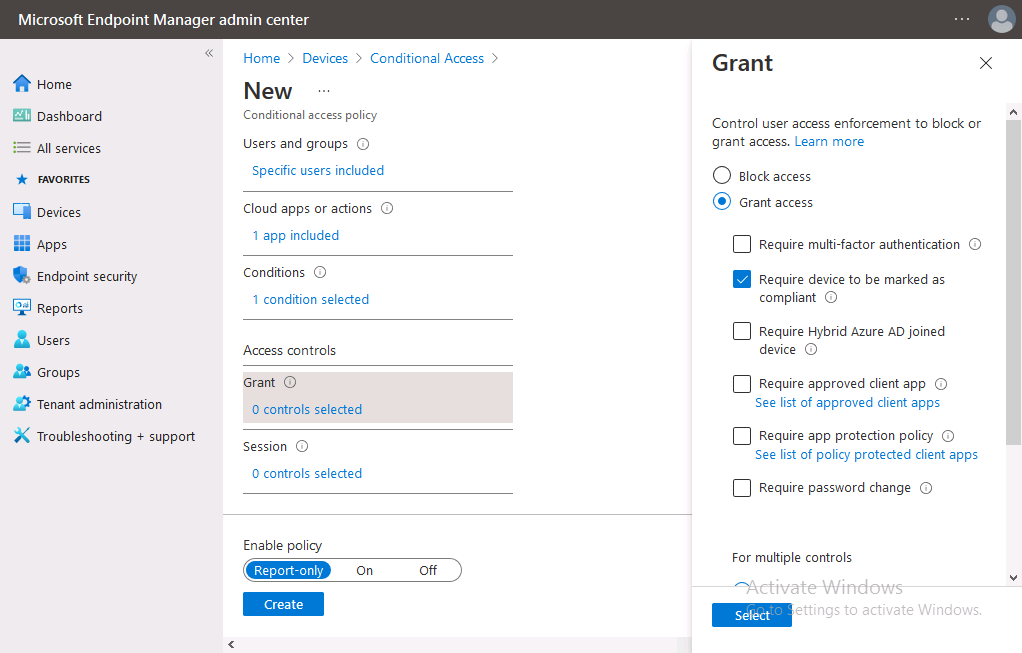Click the info icon beside Conditions
Image resolution: width=1022 pixels, height=653 pixels.
[319, 272]
